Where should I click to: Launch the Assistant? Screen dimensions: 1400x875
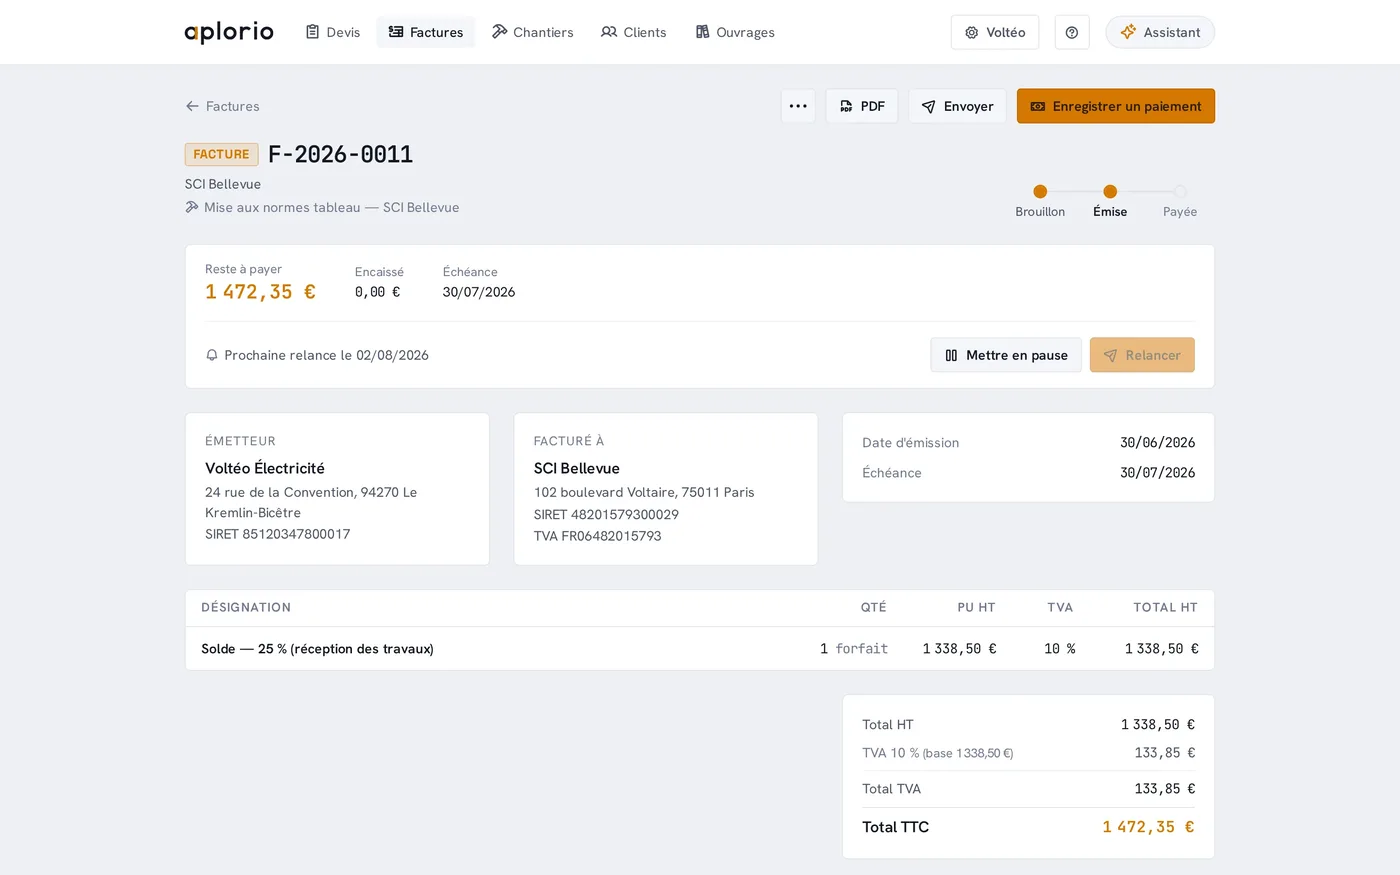click(x=1160, y=32)
